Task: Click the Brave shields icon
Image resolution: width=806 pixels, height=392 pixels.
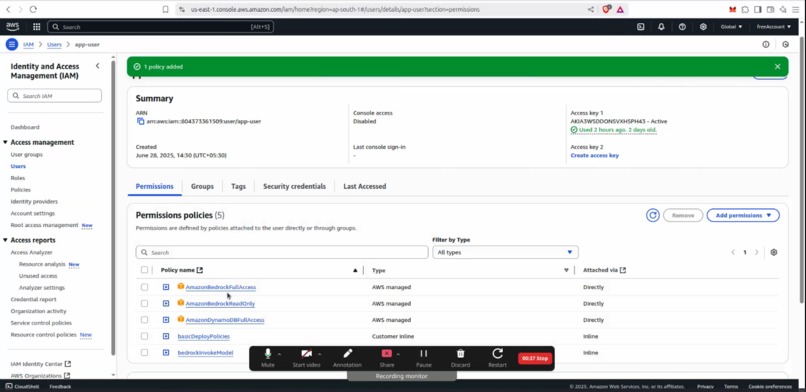Action: coord(606,9)
